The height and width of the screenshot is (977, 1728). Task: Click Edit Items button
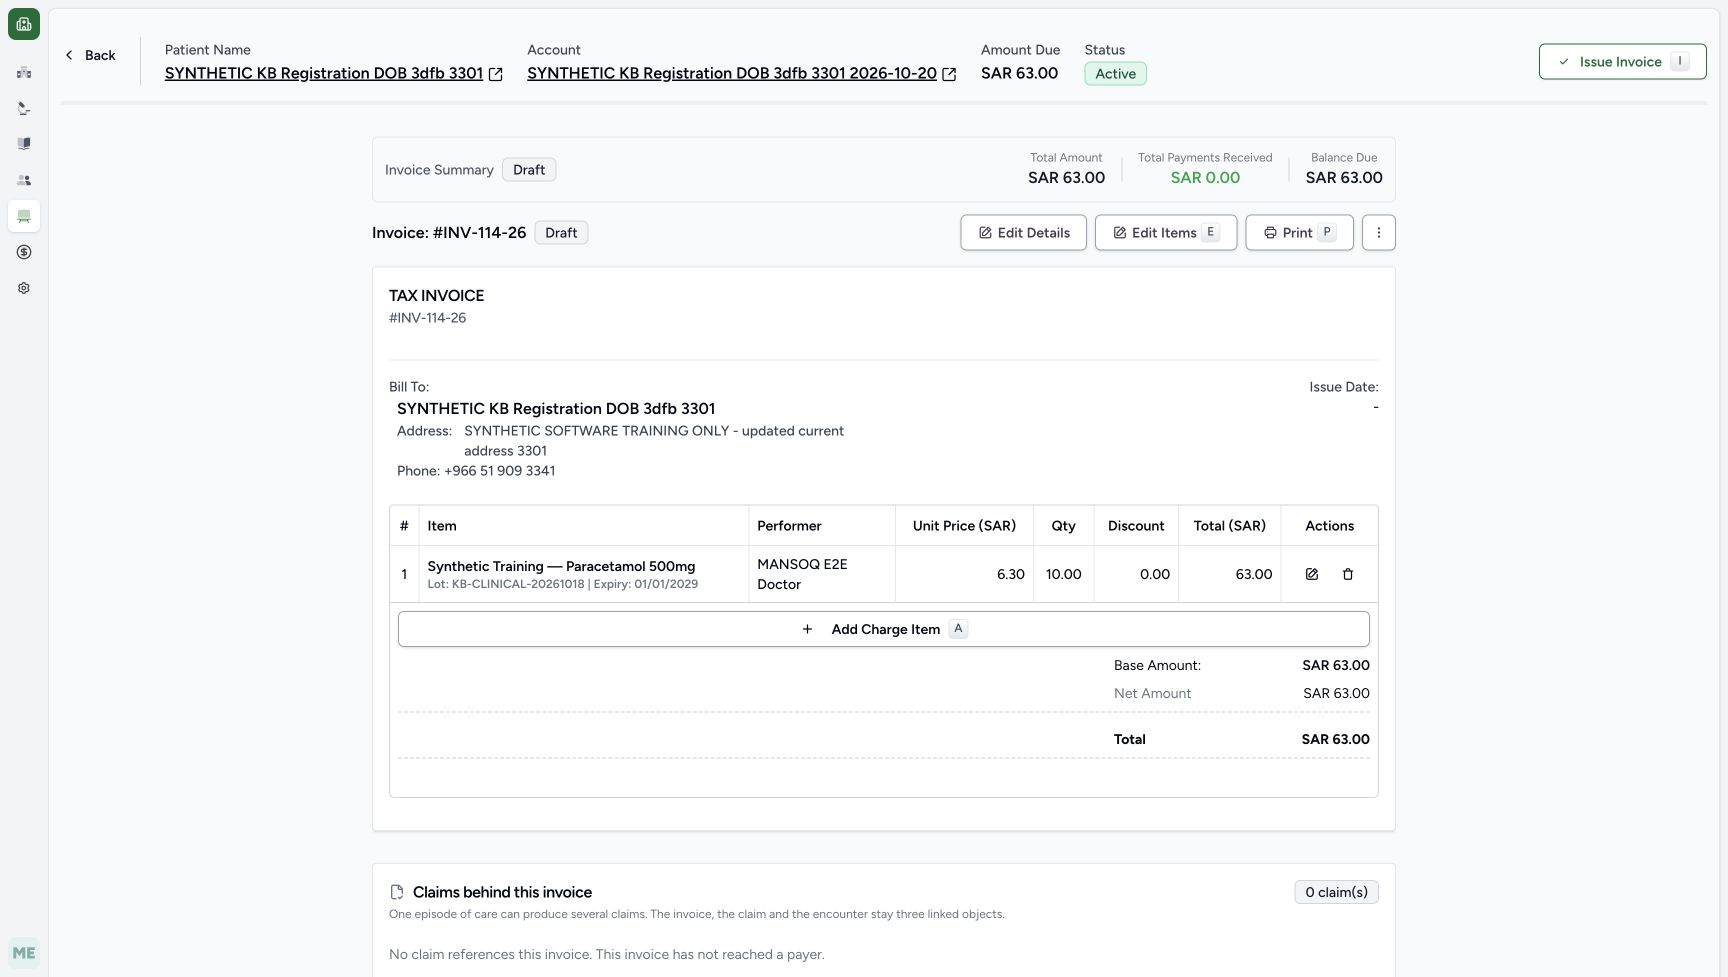[1166, 233]
